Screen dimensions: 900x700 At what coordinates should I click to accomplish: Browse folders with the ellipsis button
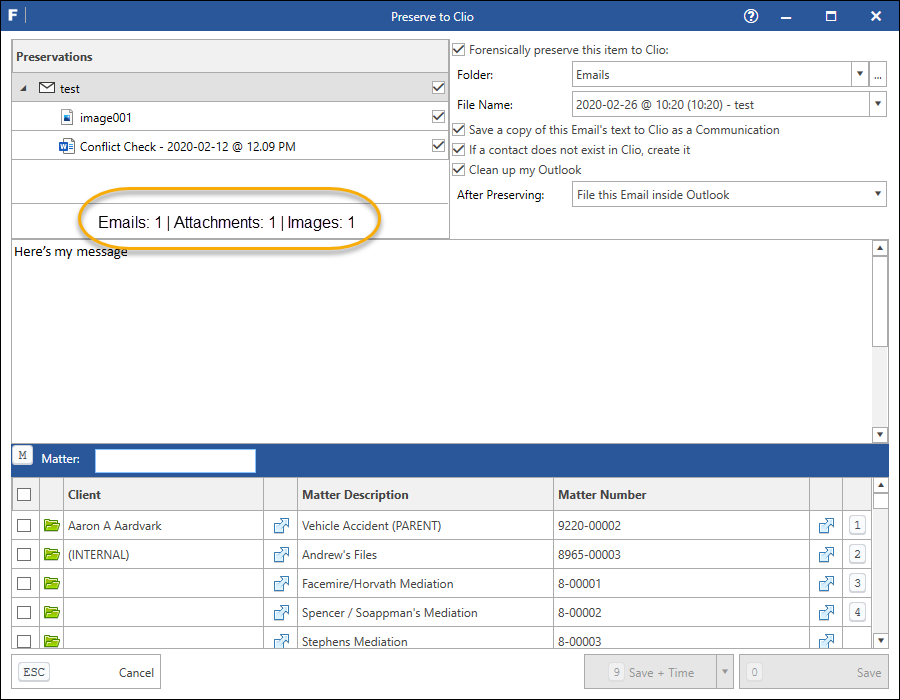878,74
